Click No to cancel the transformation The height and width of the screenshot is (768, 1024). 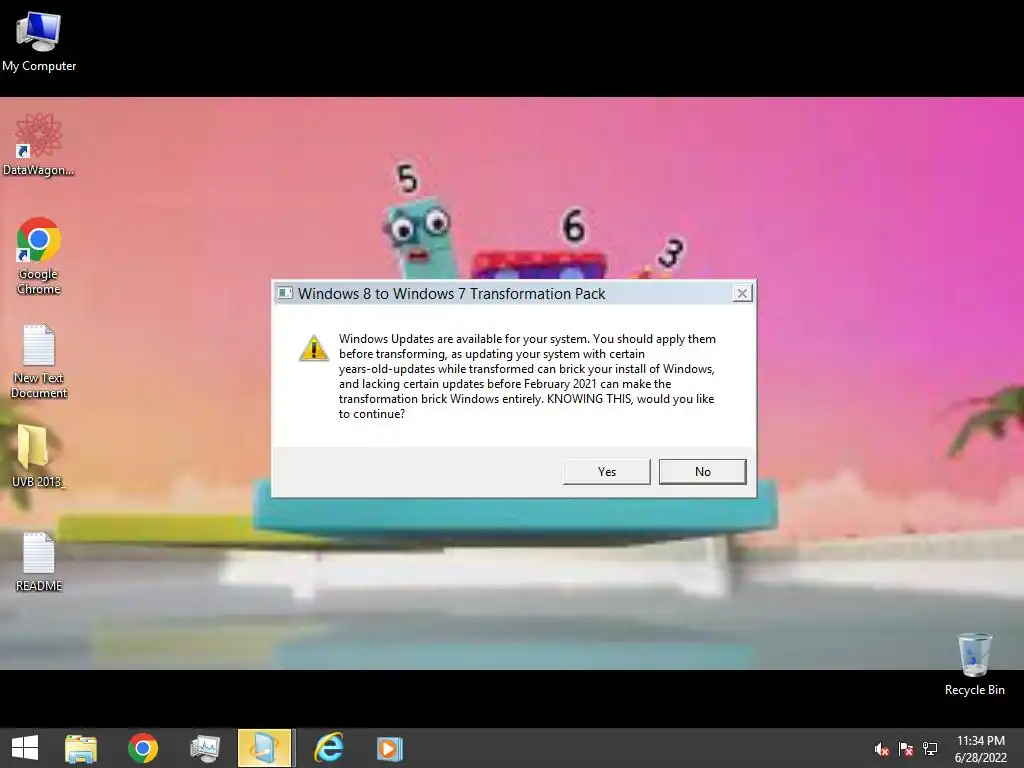click(703, 472)
